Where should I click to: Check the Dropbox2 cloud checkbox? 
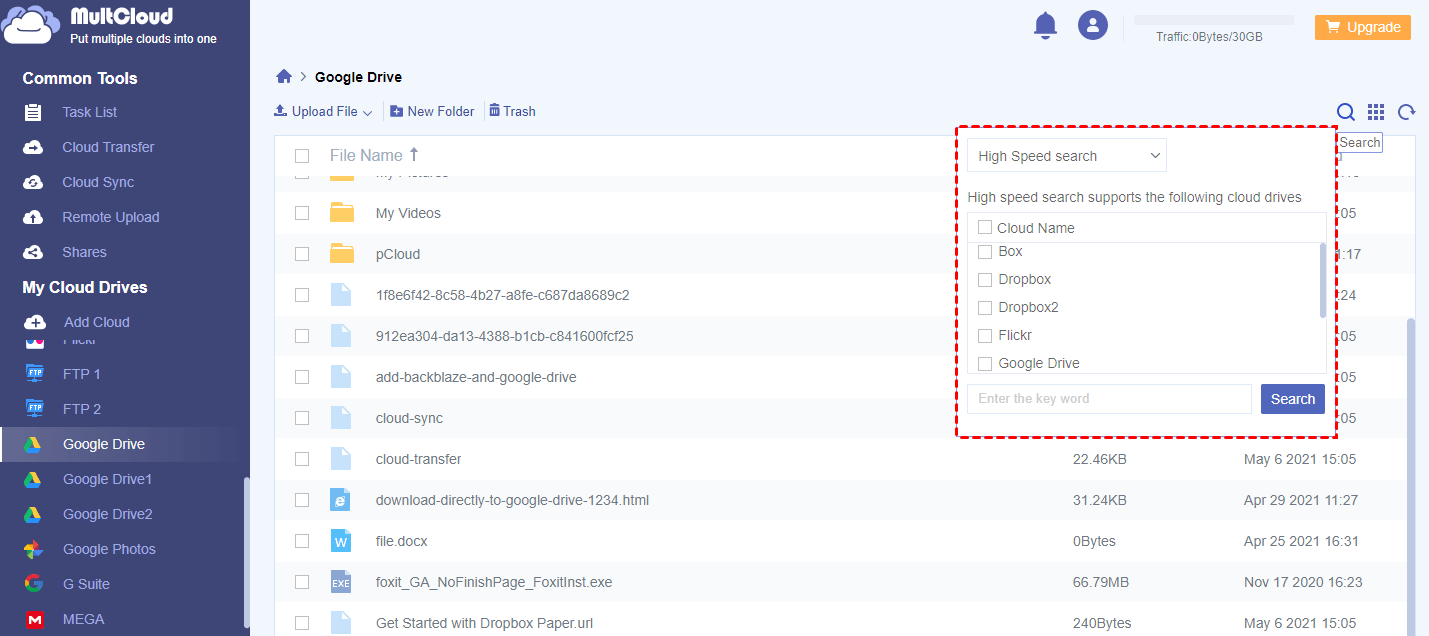[985, 307]
